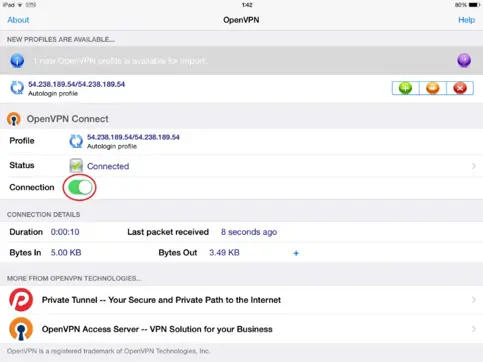Click the Private Tunnel red logo icon

coord(21,300)
